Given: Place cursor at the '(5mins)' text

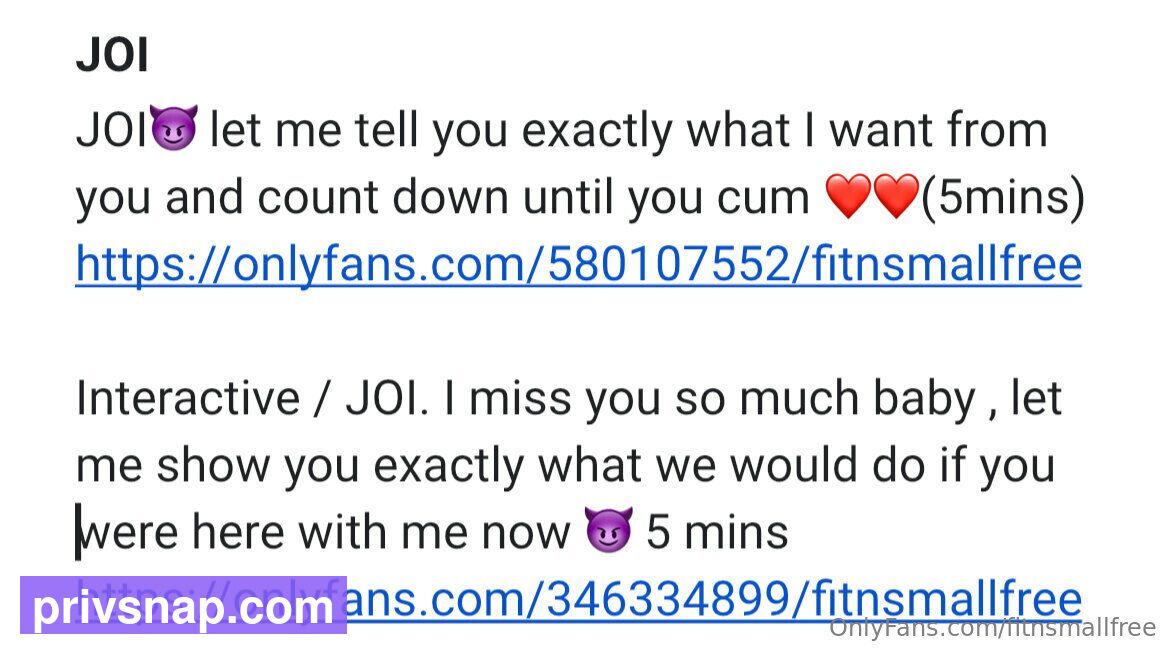Looking at the screenshot, I should 1003,198.
